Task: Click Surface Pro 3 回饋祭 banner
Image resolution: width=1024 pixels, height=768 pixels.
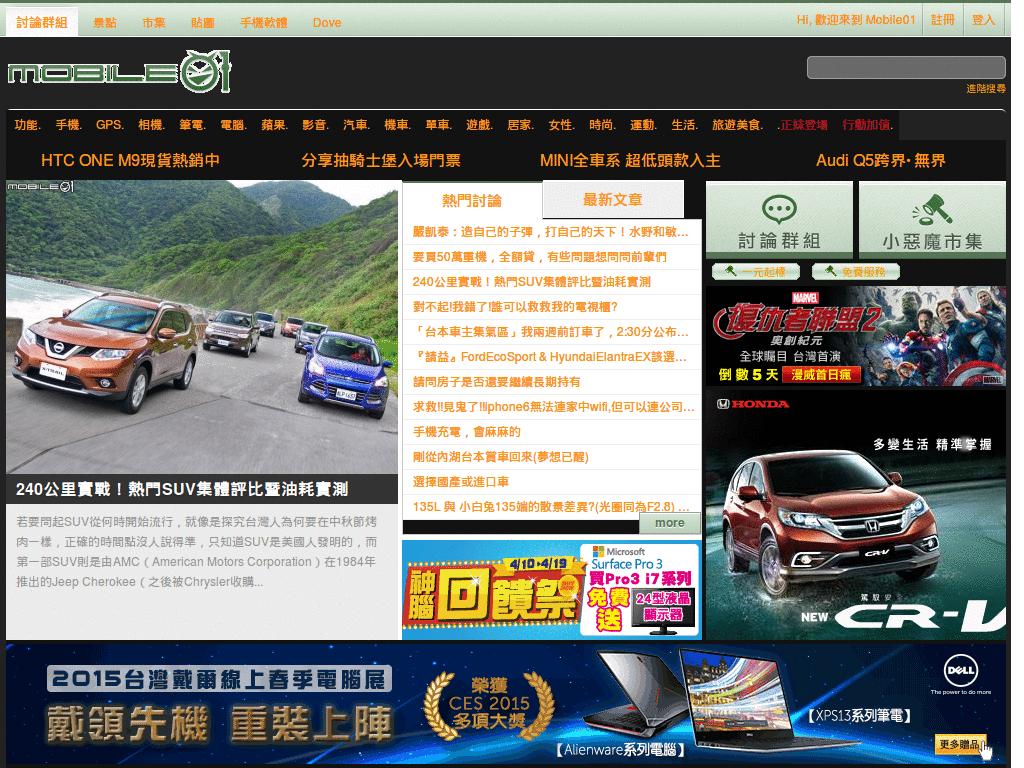Action: [552, 590]
